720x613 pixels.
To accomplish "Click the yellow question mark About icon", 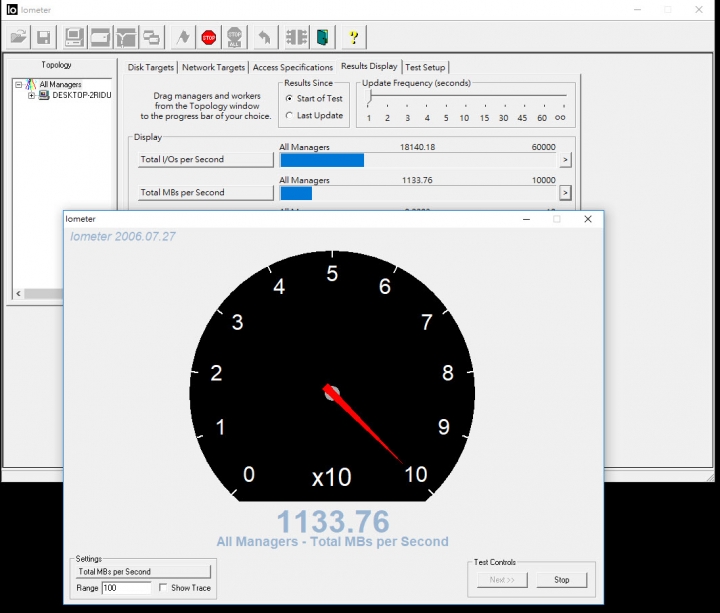I will (x=354, y=37).
